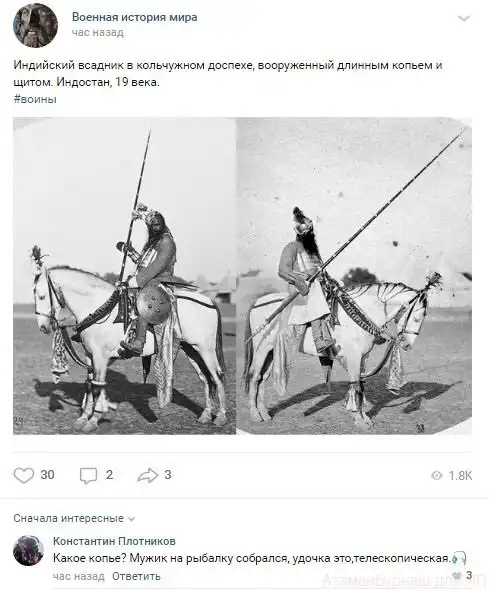Open Константин Плотников's avatar

(29, 550)
